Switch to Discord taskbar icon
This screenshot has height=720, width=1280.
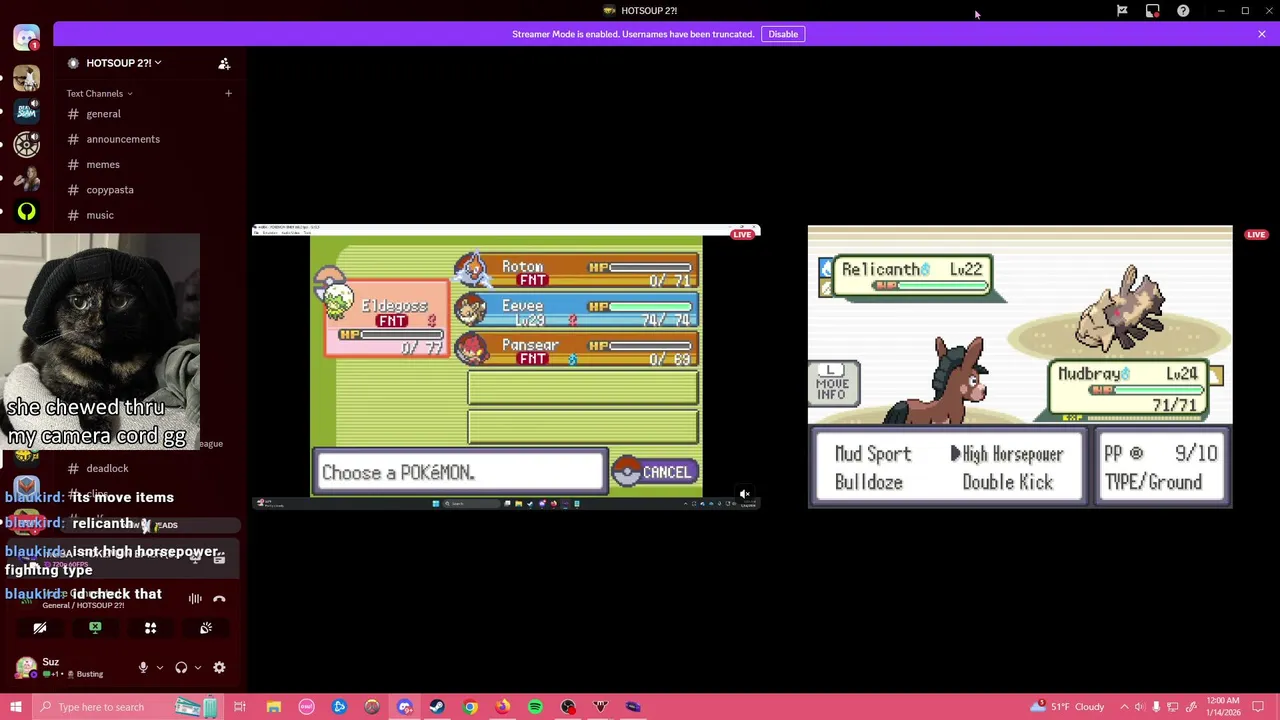click(405, 707)
